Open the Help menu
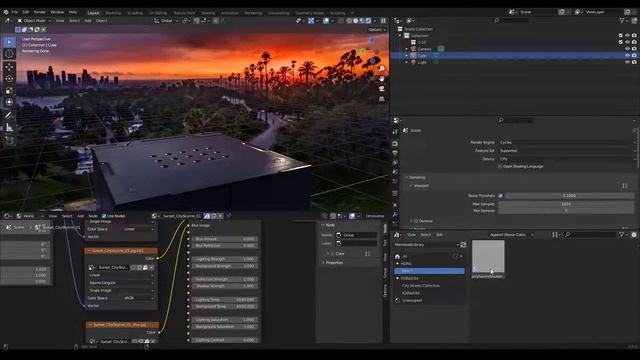 point(73,12)
